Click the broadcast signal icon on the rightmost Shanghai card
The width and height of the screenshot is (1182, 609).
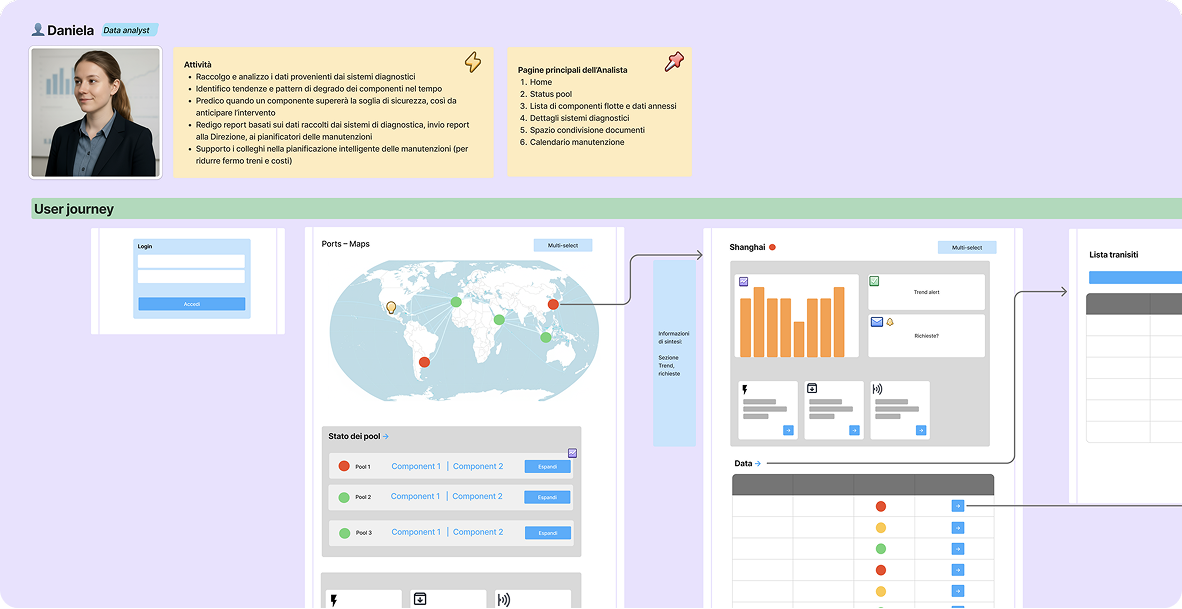(877, 390)
